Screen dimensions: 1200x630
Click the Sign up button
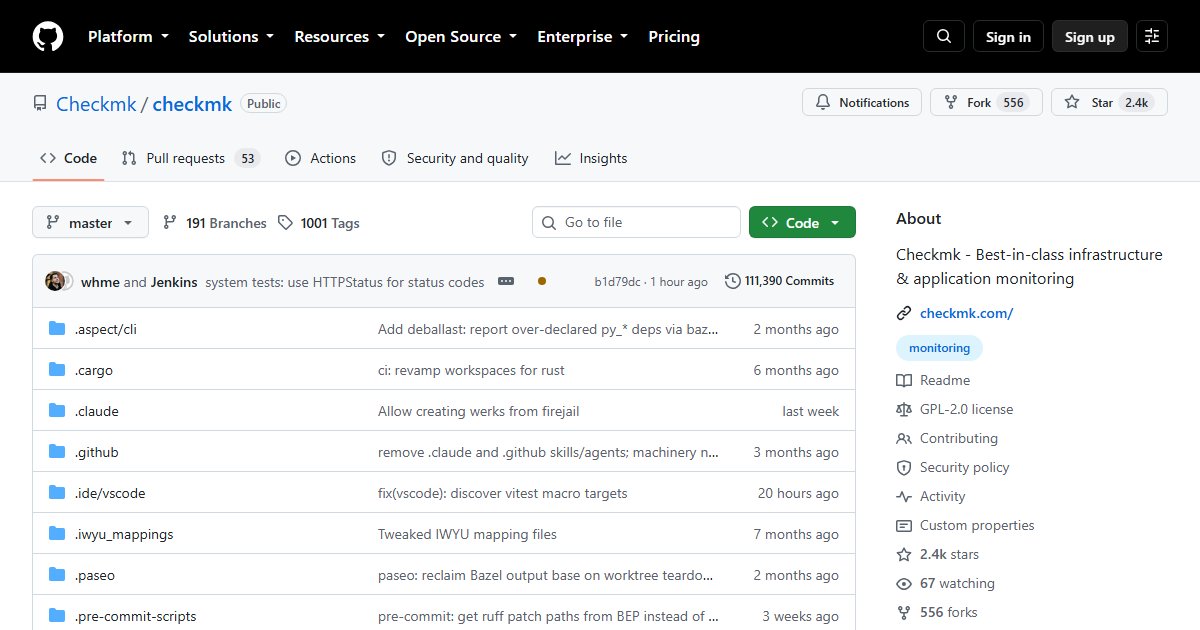pos(1090,37)
